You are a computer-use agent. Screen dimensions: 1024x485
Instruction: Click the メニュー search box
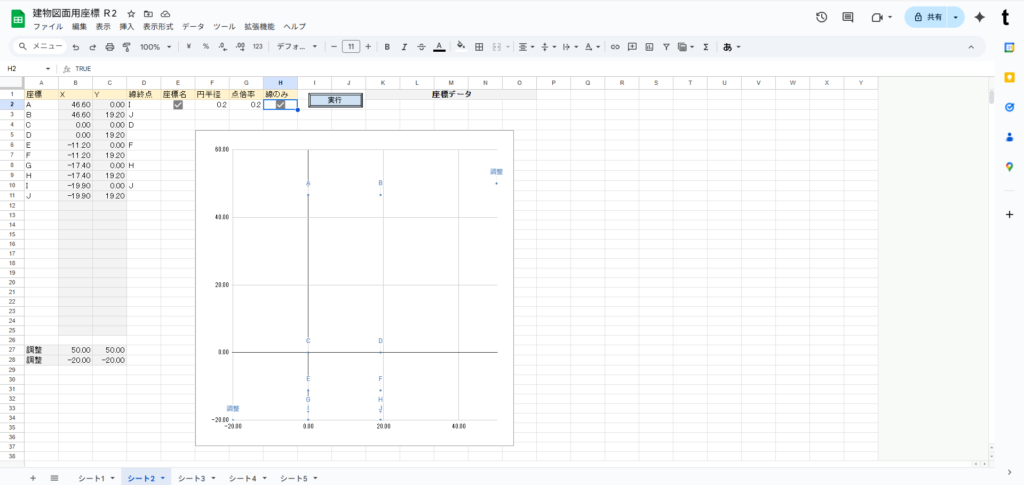[x=40, y=46]
